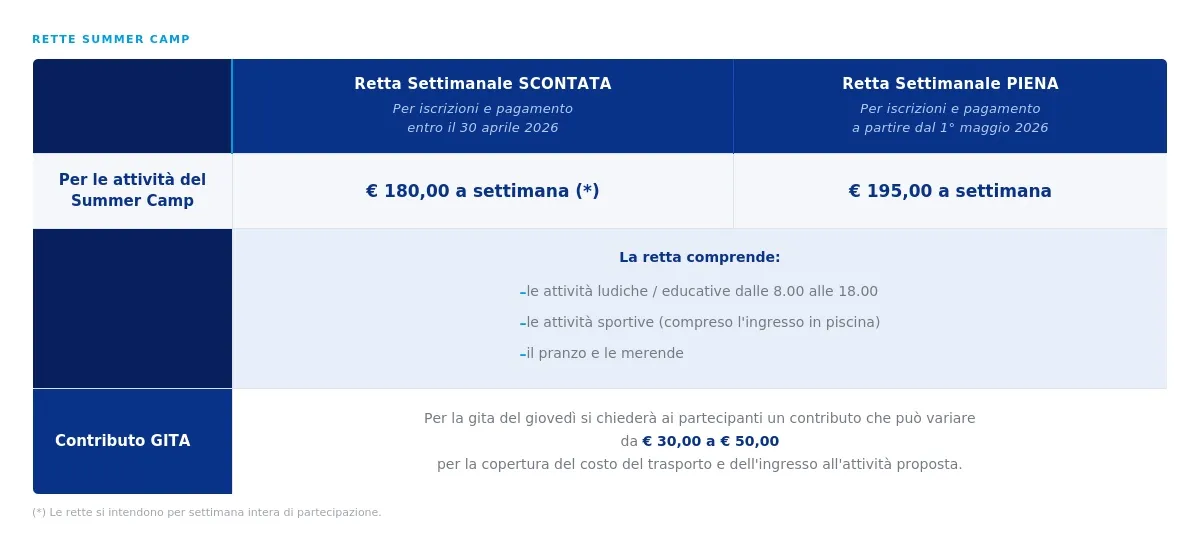
Task: Select the € 195,00 a settimana full price
Action: (950, 191)
